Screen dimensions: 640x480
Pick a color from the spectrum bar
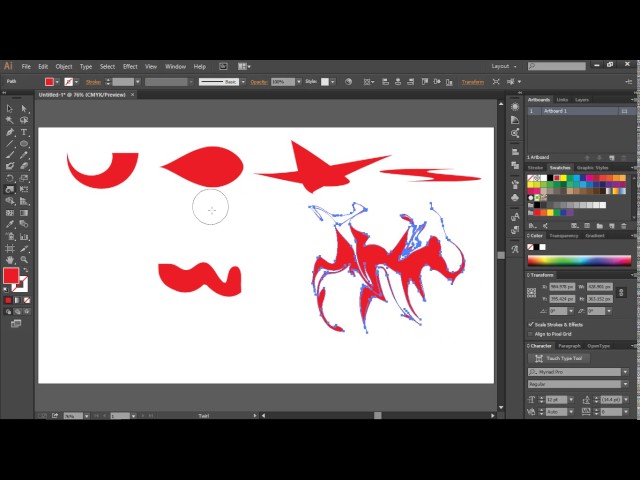[x=579, y=261]
